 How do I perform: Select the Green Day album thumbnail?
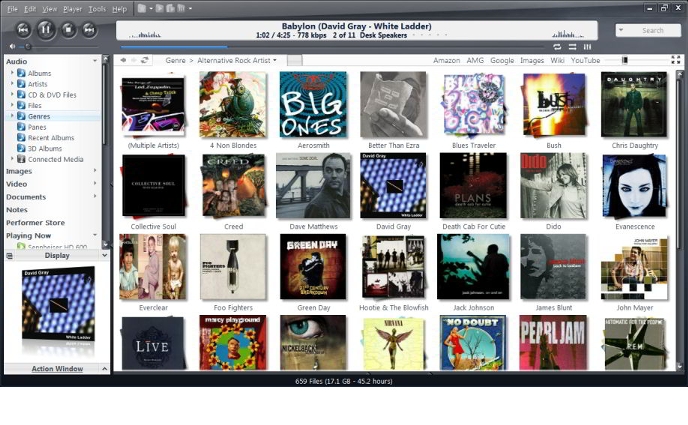[x=313, y=267]
